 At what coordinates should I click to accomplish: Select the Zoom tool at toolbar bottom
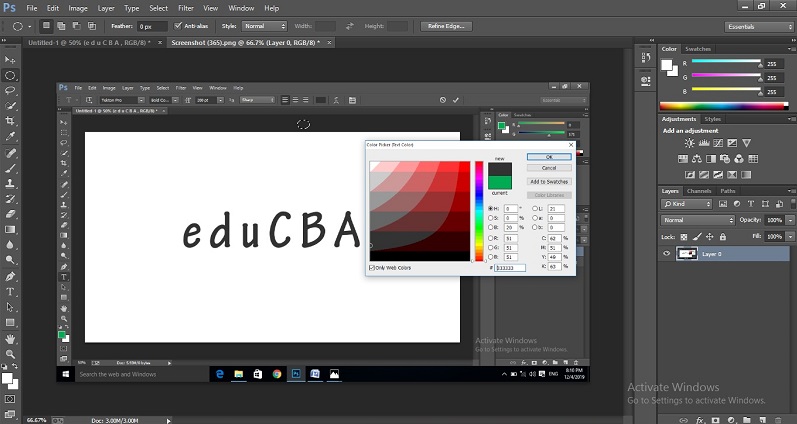point(10,354)
